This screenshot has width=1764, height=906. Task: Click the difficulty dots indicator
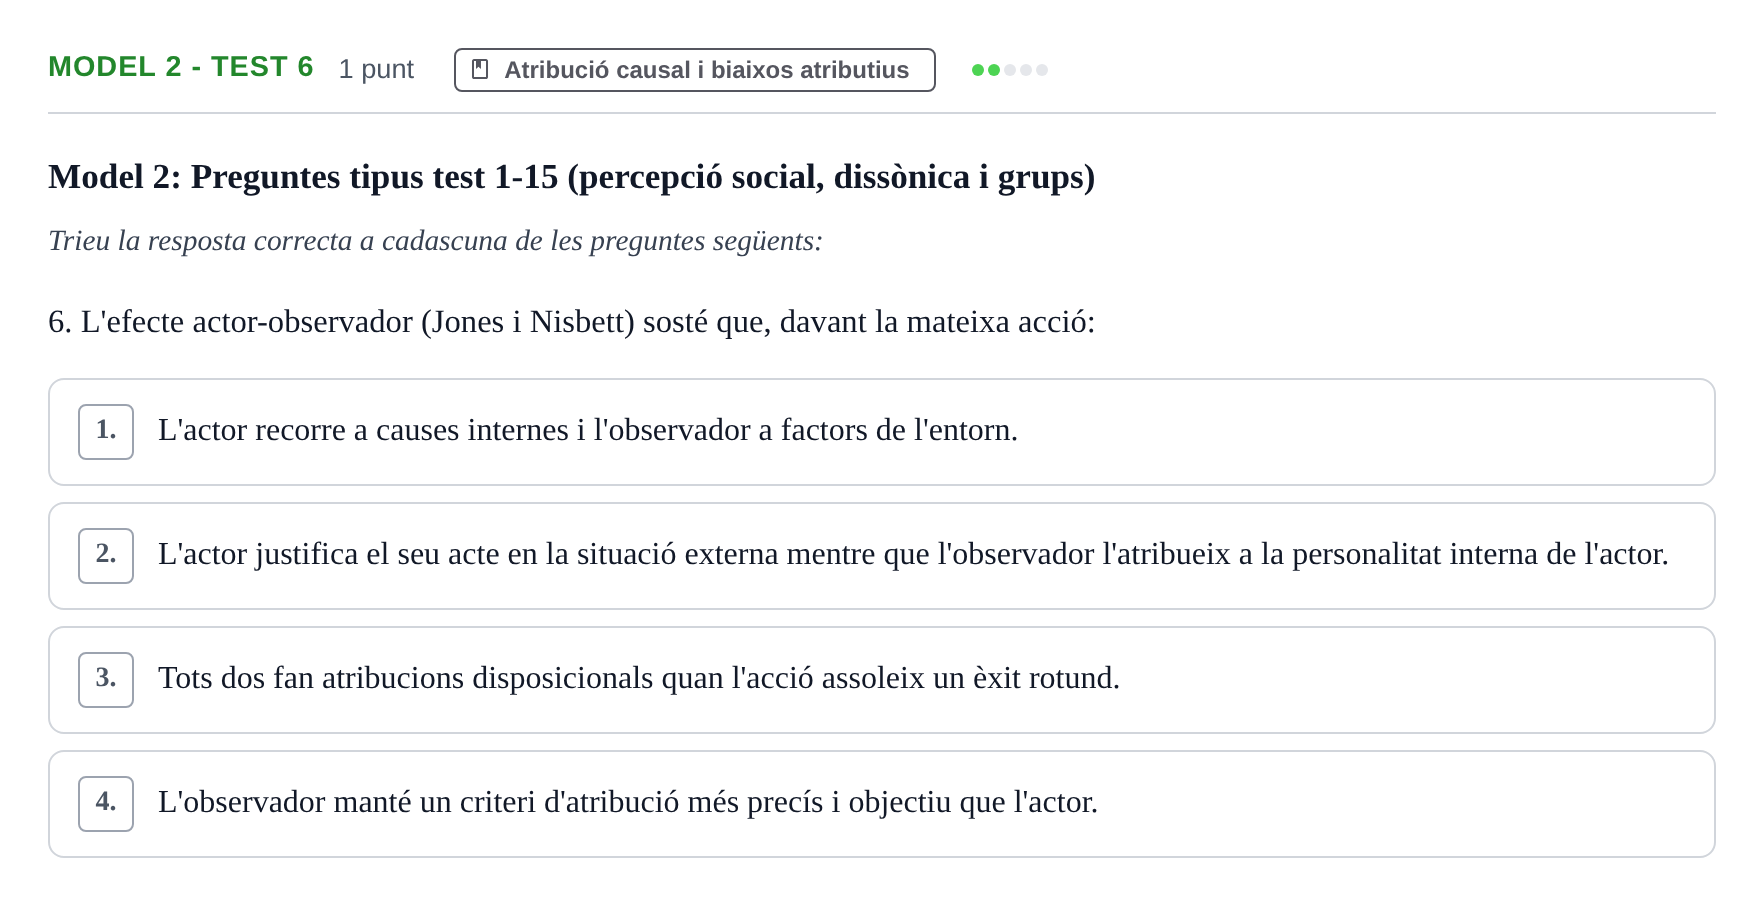pyautogui.click(x=1010, y=70)
